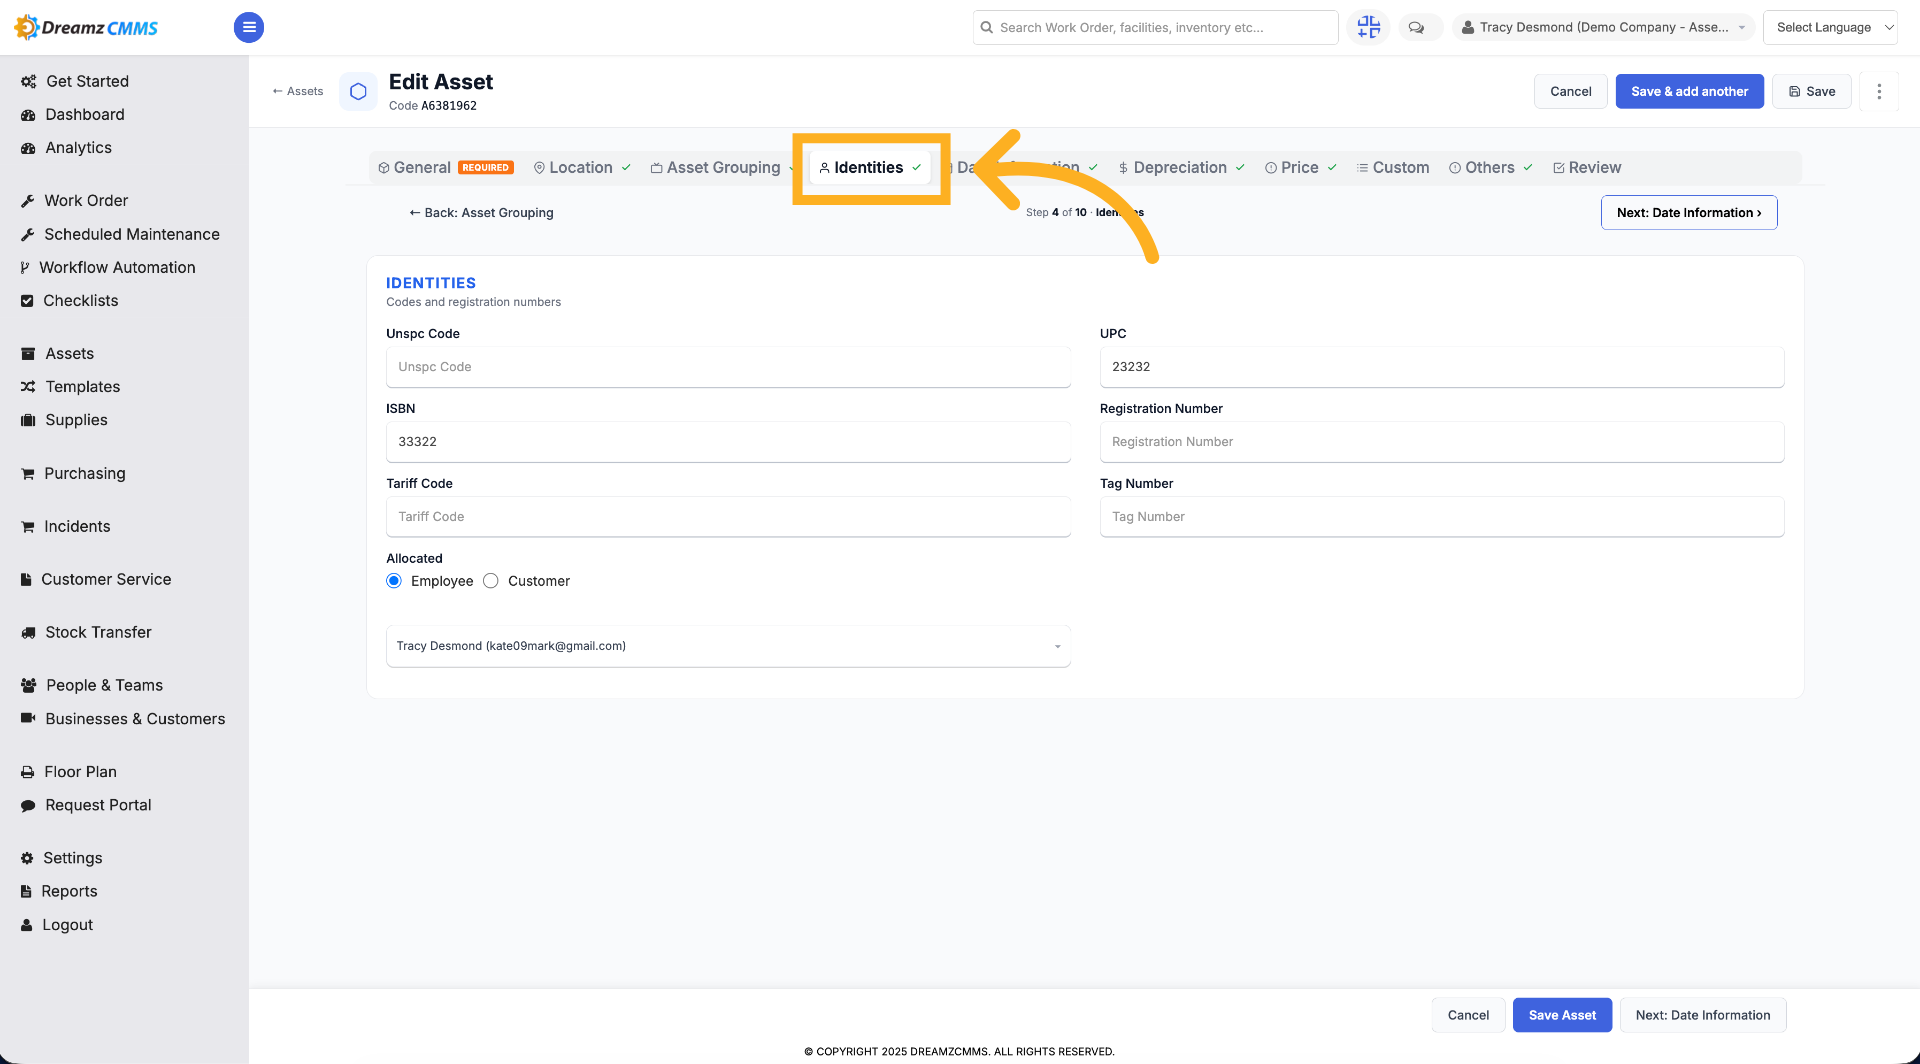
Task: Click the top Cancel button
Action: (1571, 91)
